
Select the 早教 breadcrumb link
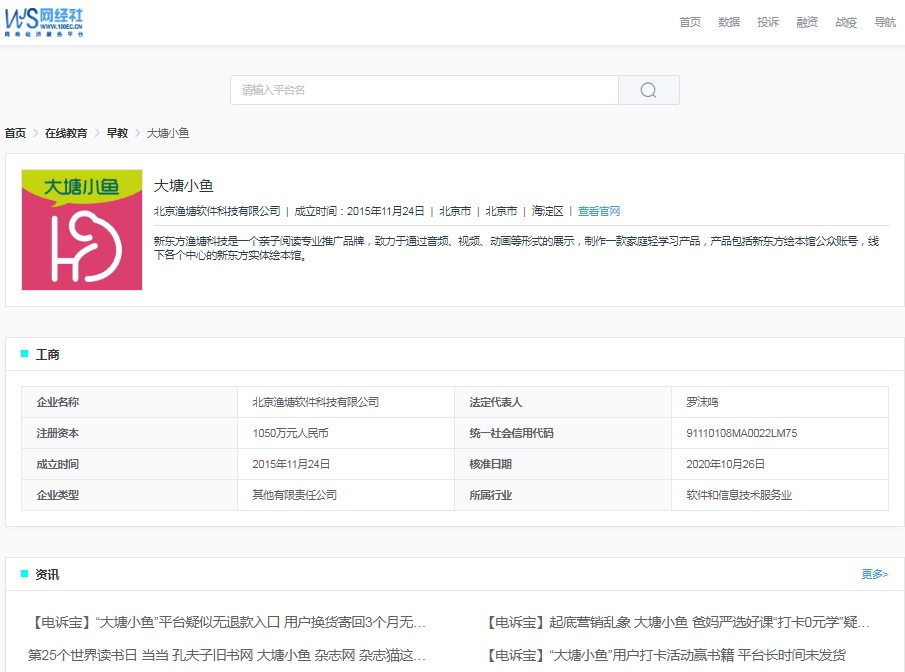117,133
